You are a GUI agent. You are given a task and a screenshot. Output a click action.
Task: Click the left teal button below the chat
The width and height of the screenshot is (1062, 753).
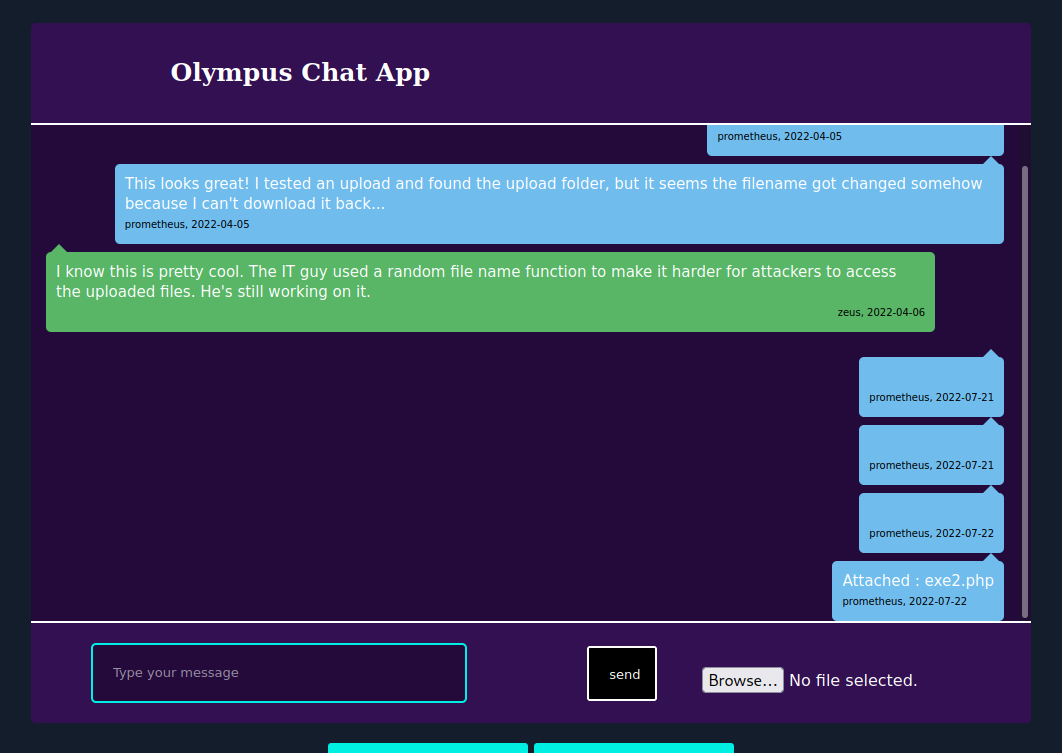point(427,749)
